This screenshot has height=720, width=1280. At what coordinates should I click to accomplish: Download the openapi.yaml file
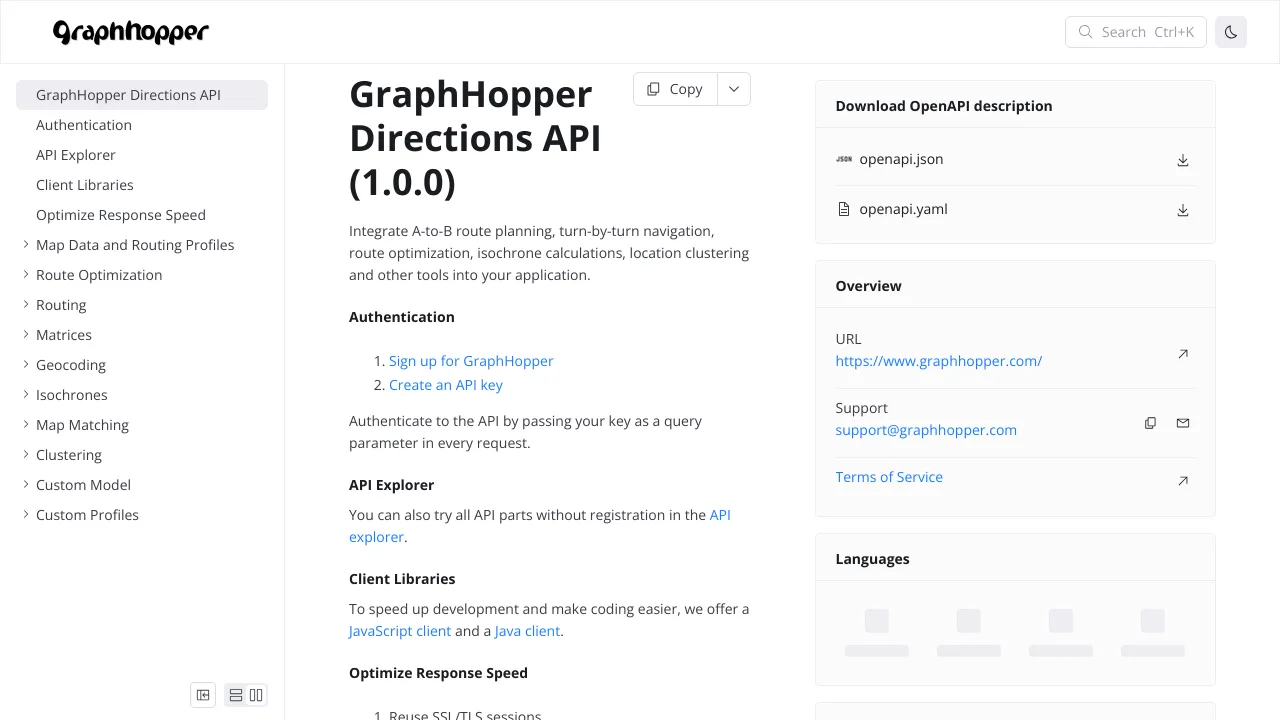click(1183, 210)
